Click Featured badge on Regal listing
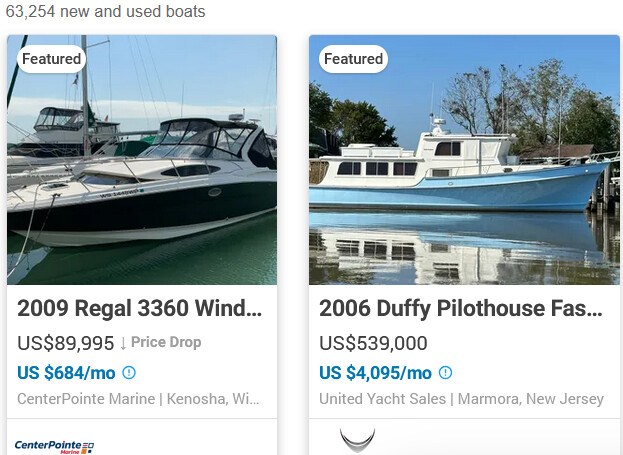623x455 pixels. [51, 59]
